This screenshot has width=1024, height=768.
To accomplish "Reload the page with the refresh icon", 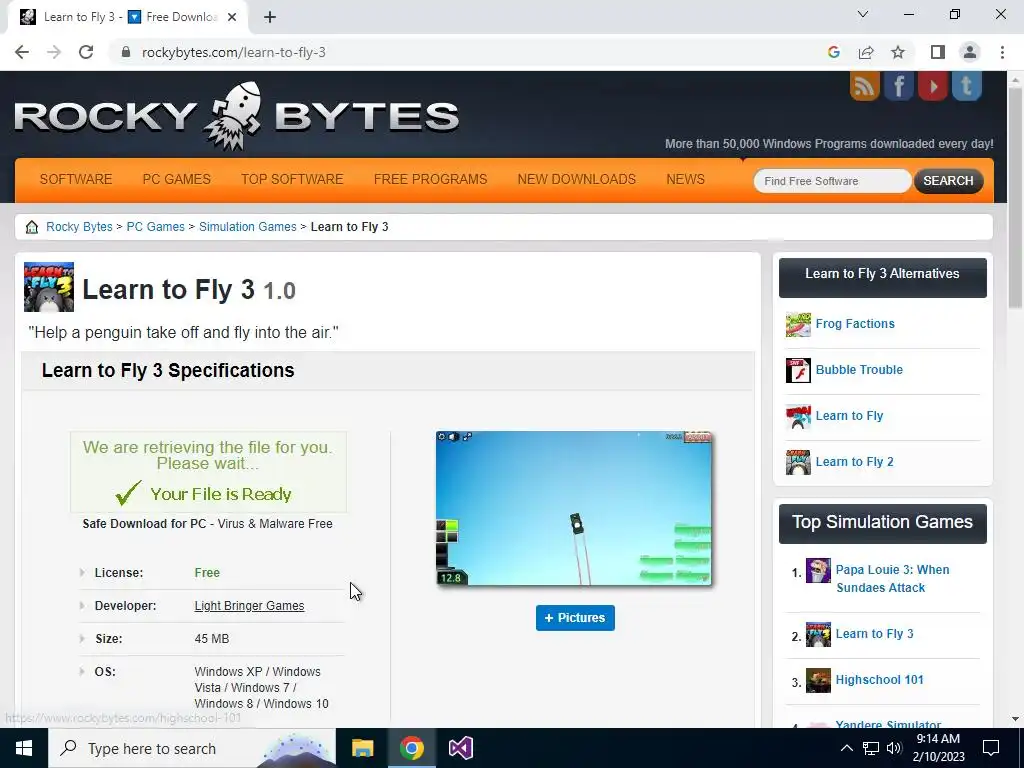I will pos(86,52).
